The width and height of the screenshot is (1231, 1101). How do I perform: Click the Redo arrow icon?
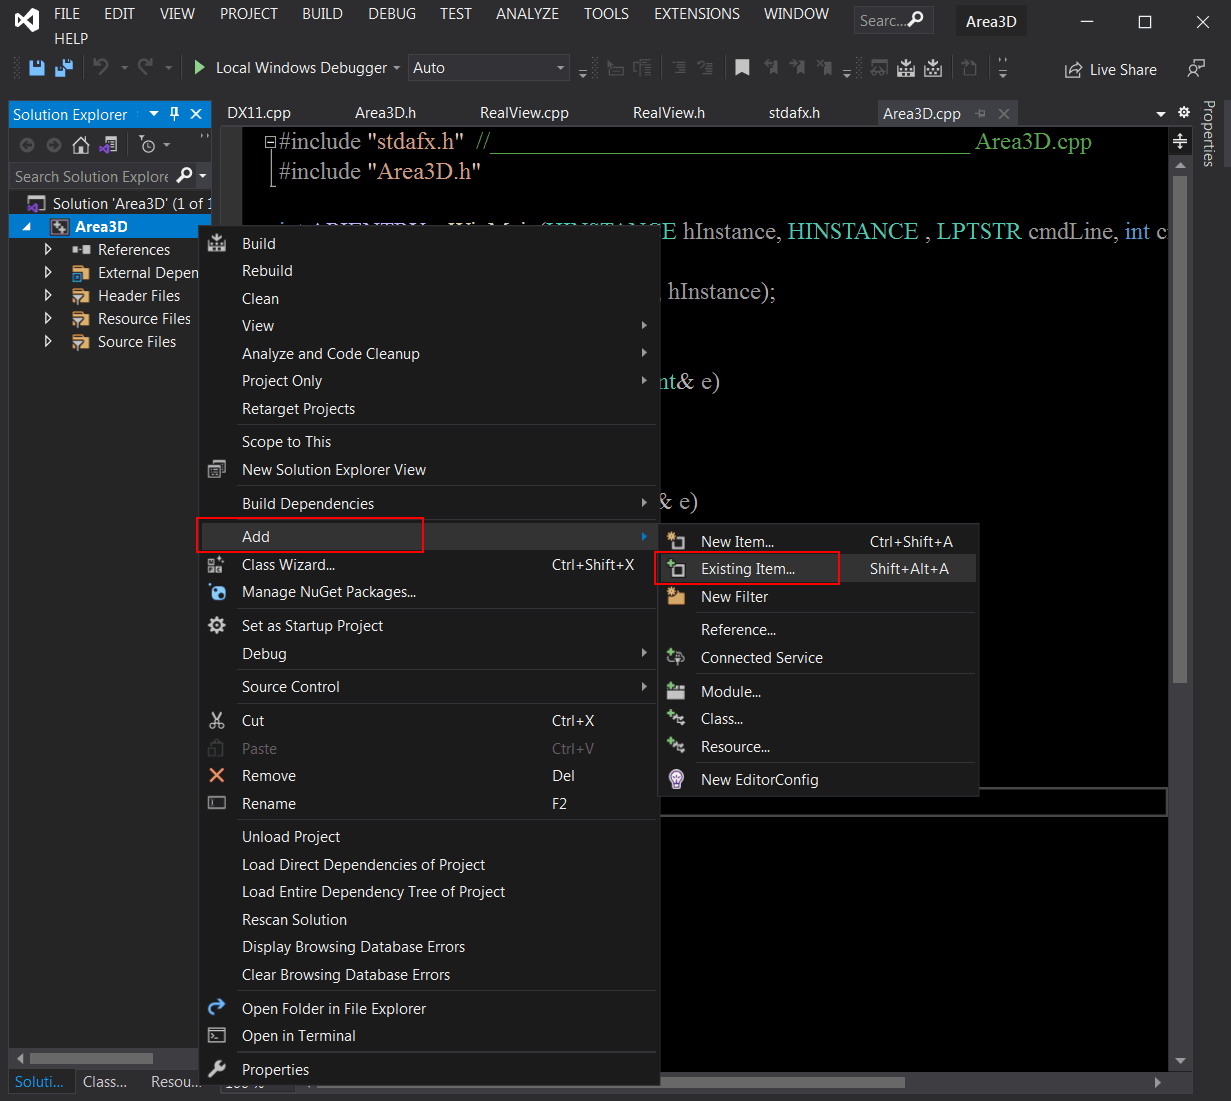coord(146,67)
